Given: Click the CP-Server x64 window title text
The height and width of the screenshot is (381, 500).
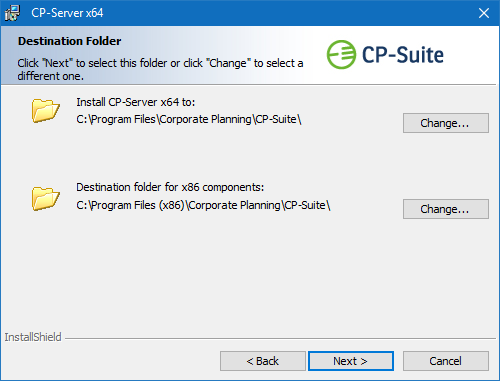Looking at the screenshot, I should (67, 13).
